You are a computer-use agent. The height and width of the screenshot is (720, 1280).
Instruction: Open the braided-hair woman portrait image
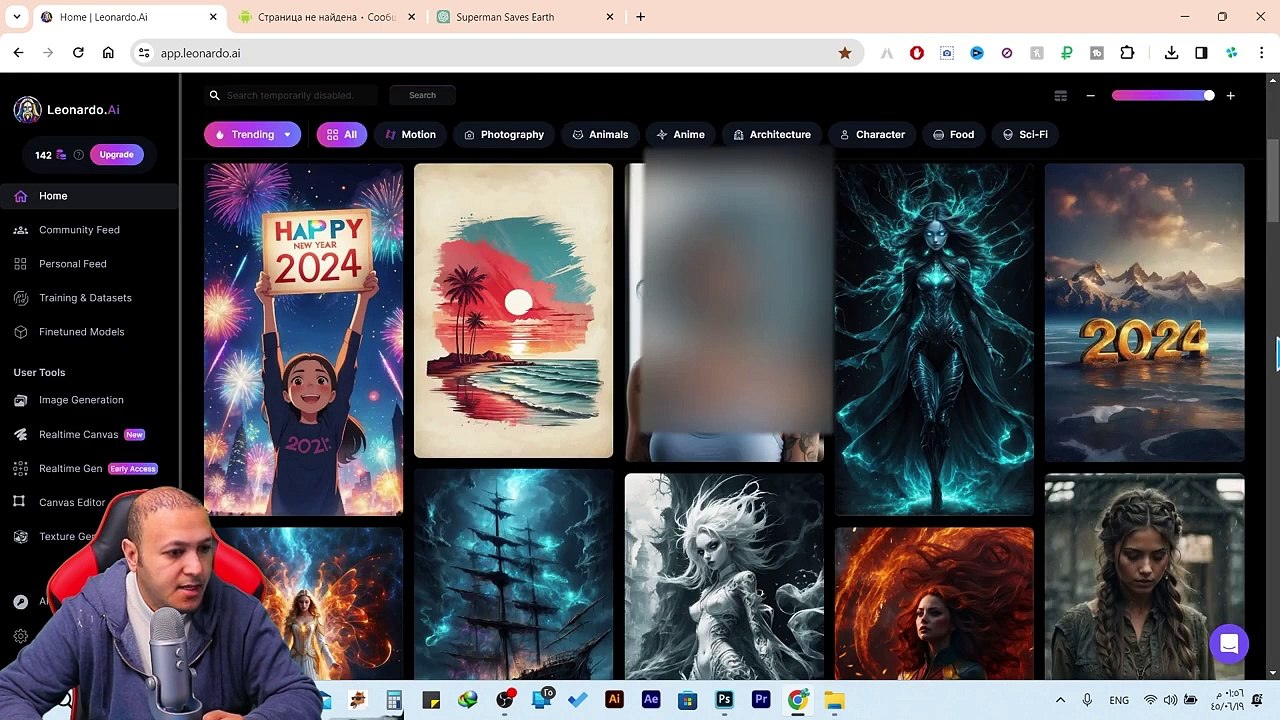click(x=1145, y=578)
